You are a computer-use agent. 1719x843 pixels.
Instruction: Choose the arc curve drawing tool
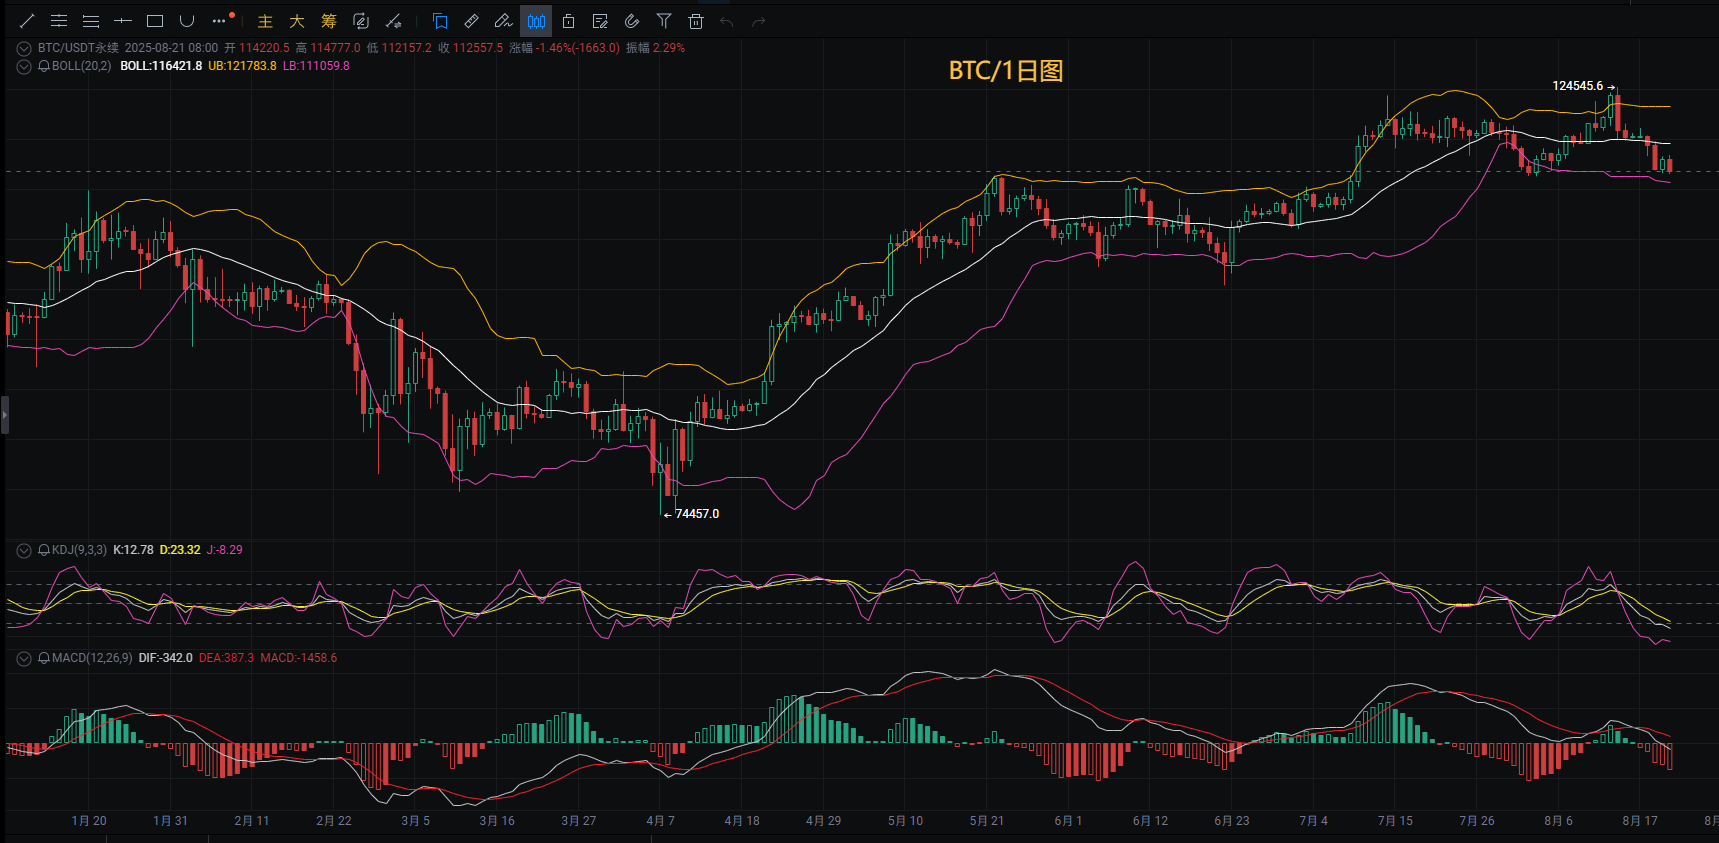coord(187,21)
